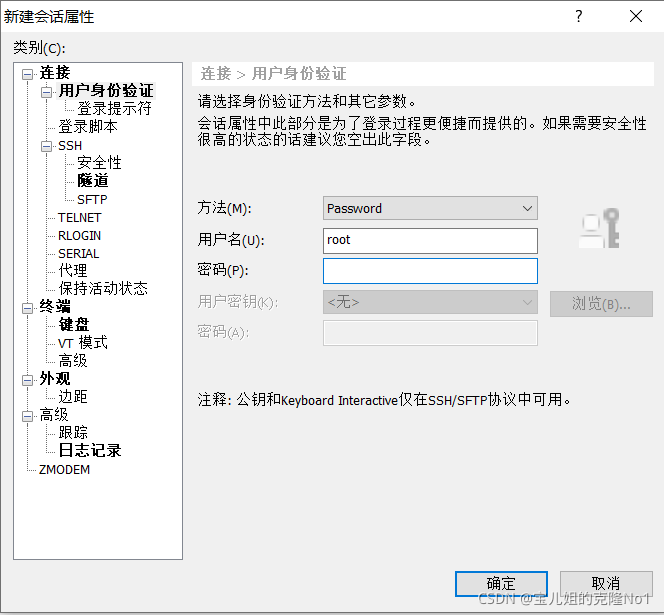664x615 pixels.
Task: Select SERIAL tree item
Action: click(78, 254)
